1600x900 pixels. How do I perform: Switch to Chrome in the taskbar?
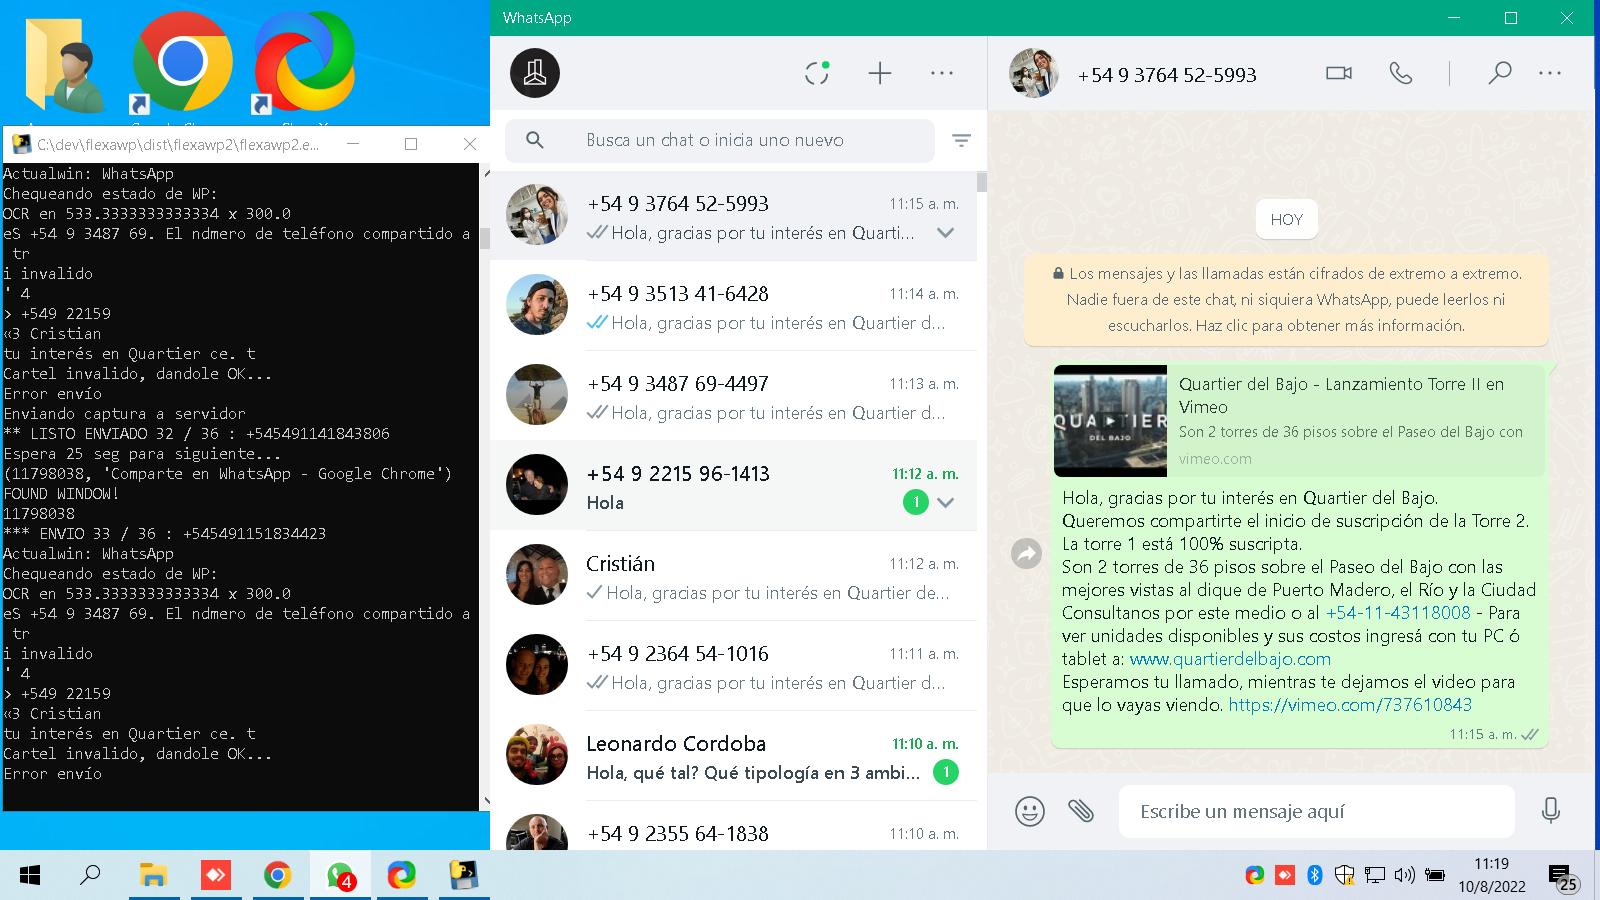pyautogui.click(x=277, y=876)
